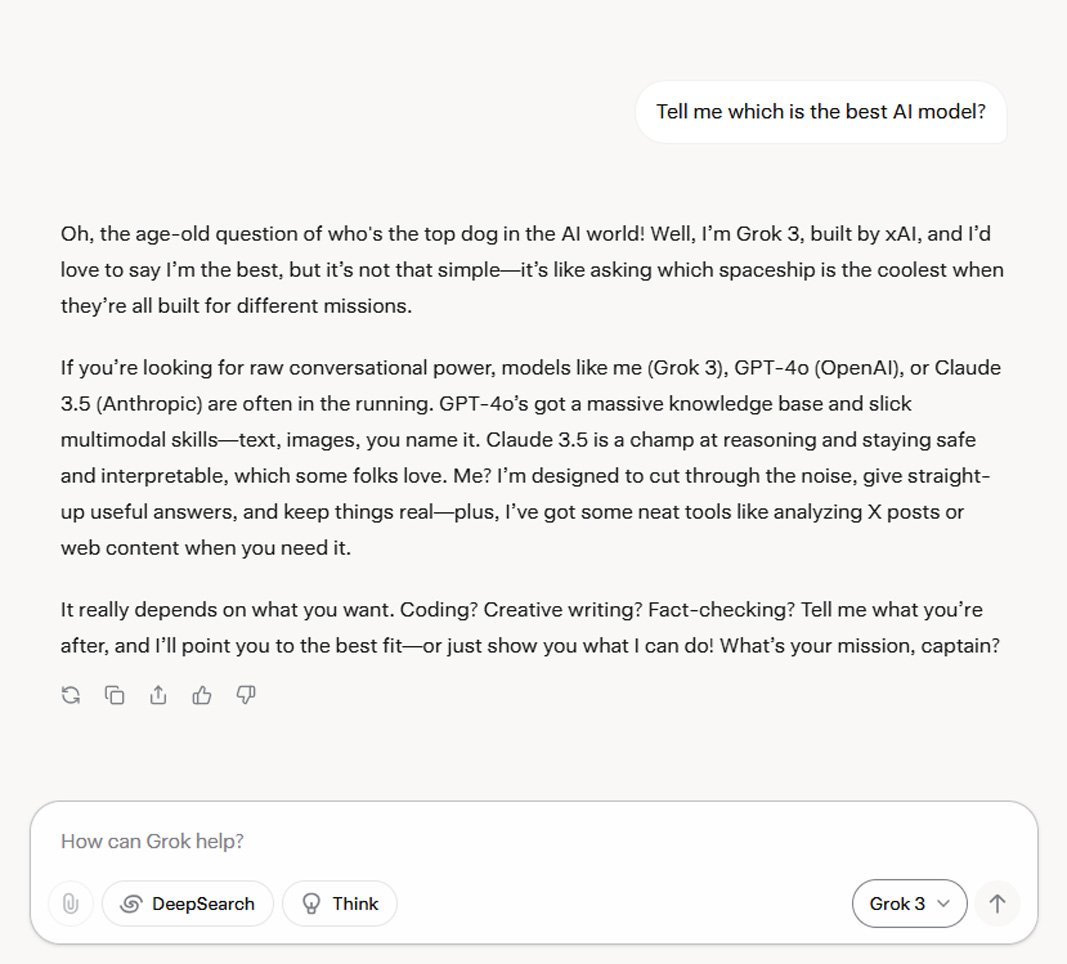Open the Grok 3 model selector
This screenshot has width=1067, height=964.
tap(909, 903)
